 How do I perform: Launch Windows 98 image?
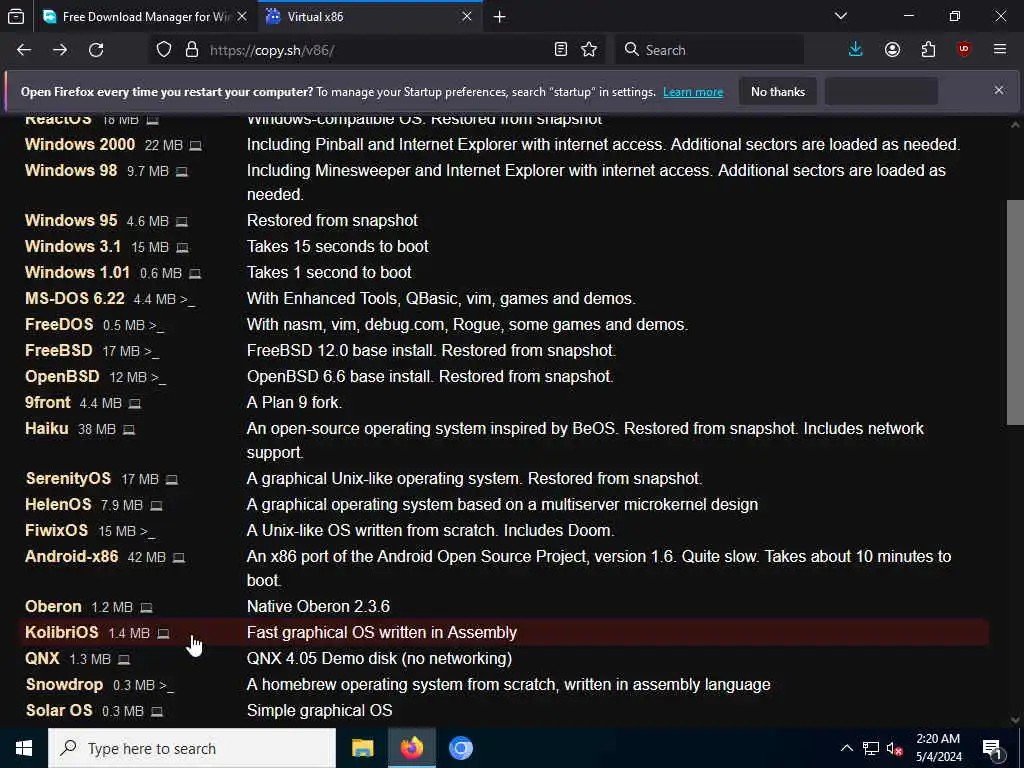pyautogui.click(x=71, y=170)
